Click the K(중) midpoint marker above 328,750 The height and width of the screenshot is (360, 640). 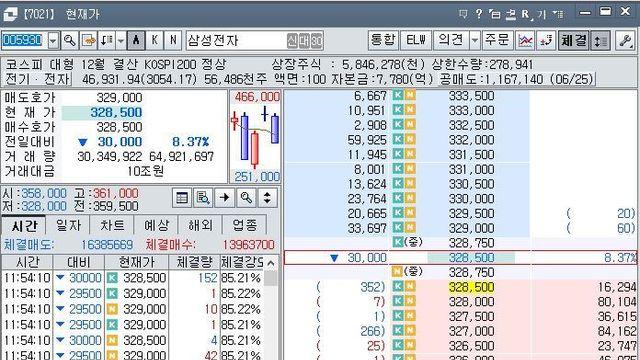click(x=407, y=242)
